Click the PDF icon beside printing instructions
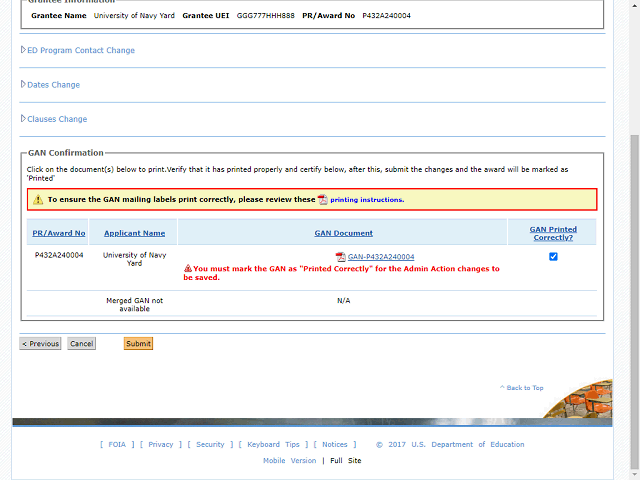640x480 pixels. pos(323,200)
